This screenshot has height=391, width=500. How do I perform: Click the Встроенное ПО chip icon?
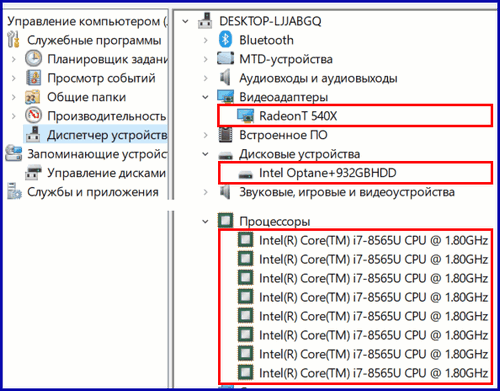[x=226, y=134]
